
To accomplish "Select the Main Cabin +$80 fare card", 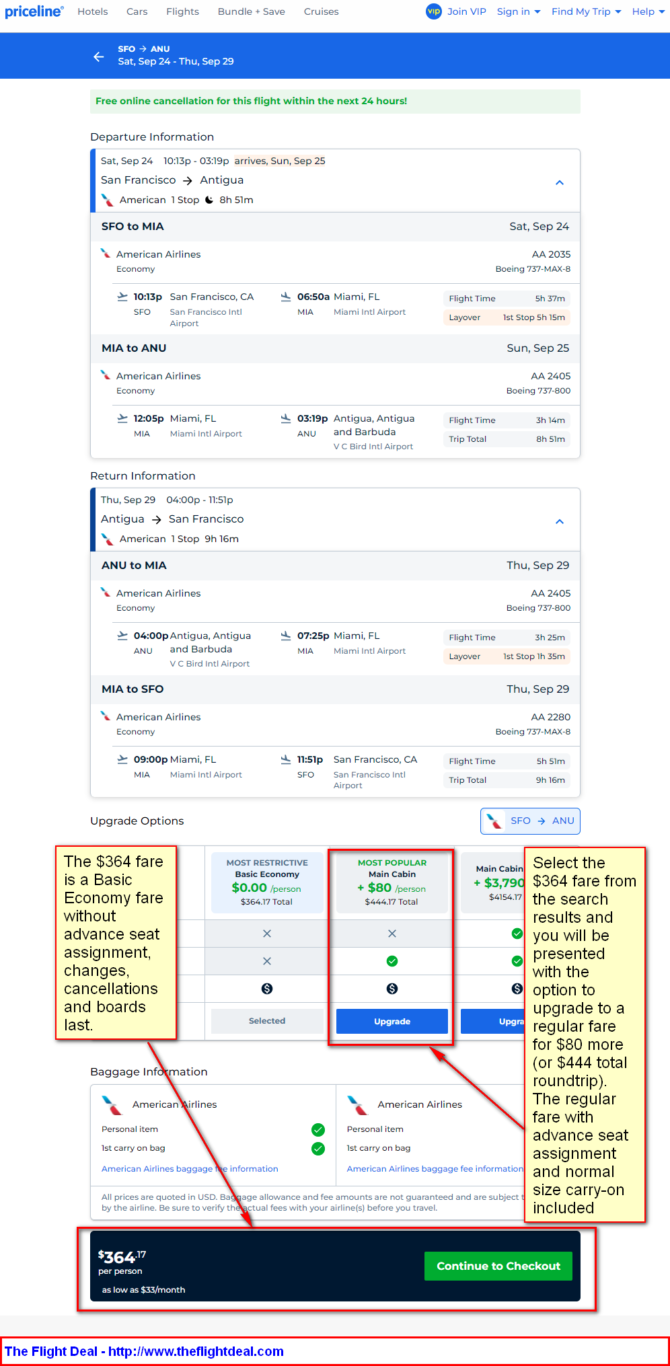I will click(392, 883).
